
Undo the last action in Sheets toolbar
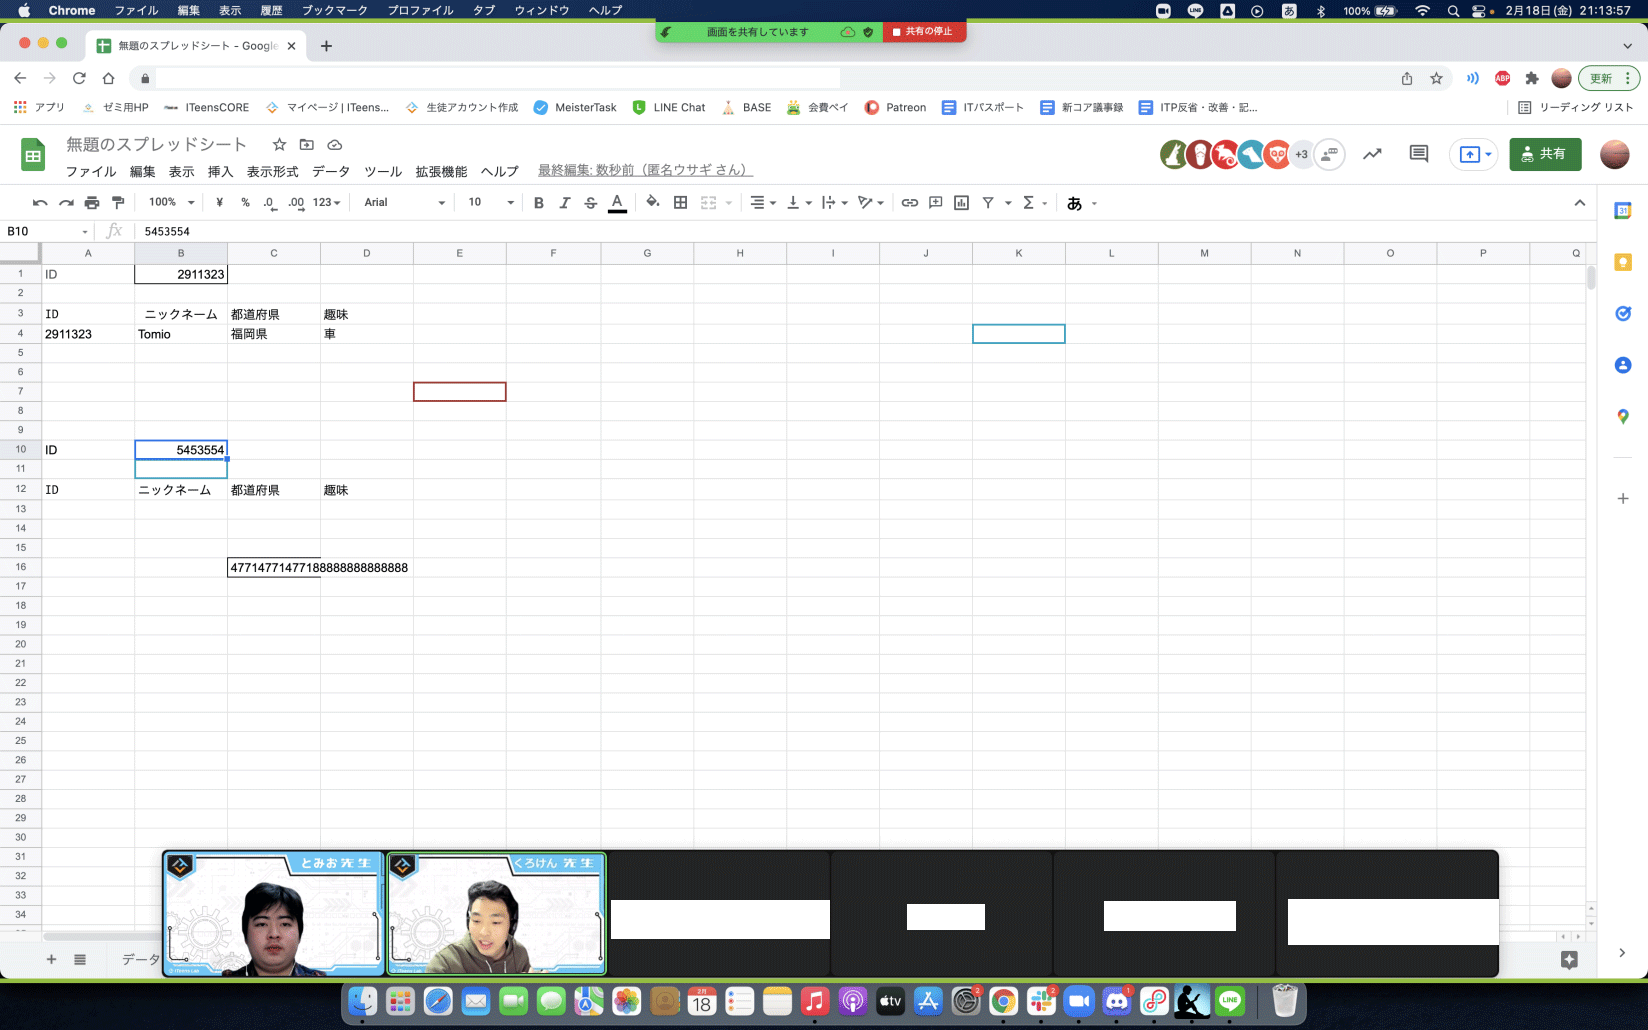pos(40,203)
